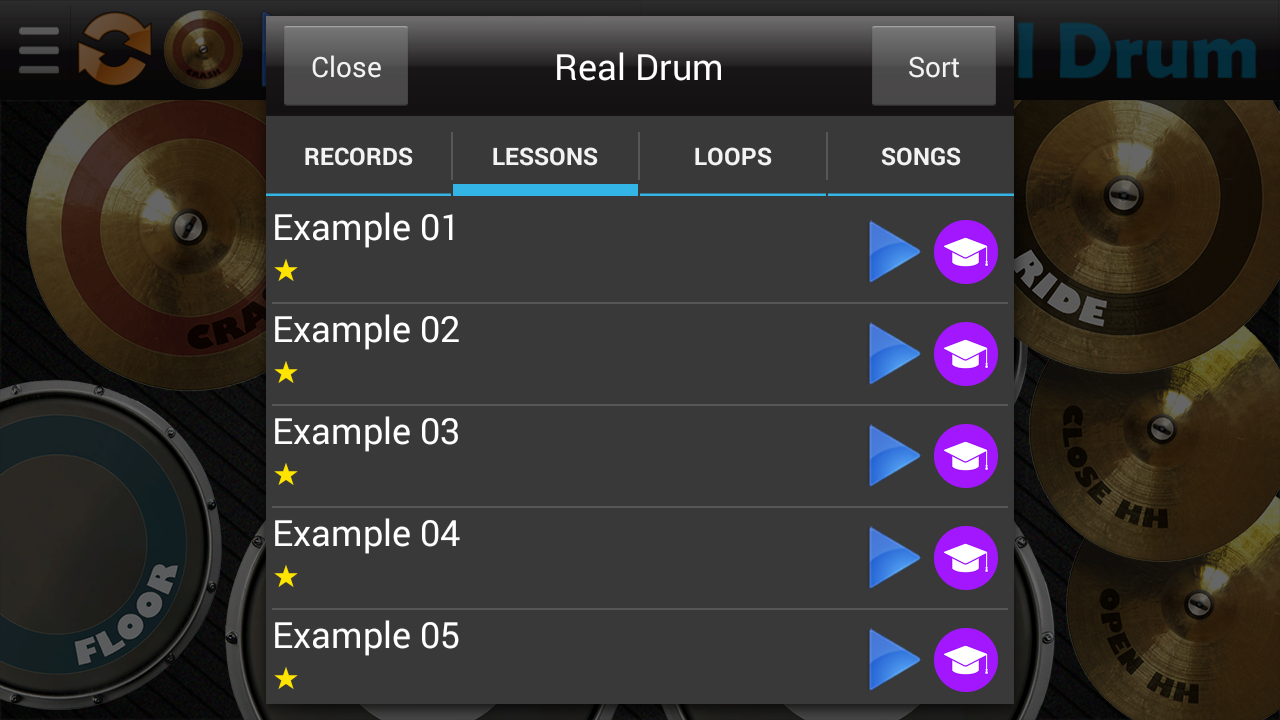The height and width of the screenshot is (720, 1280).
Task: Tap graduation cap icon for Example 03
Action: click(x=966, y=456)
